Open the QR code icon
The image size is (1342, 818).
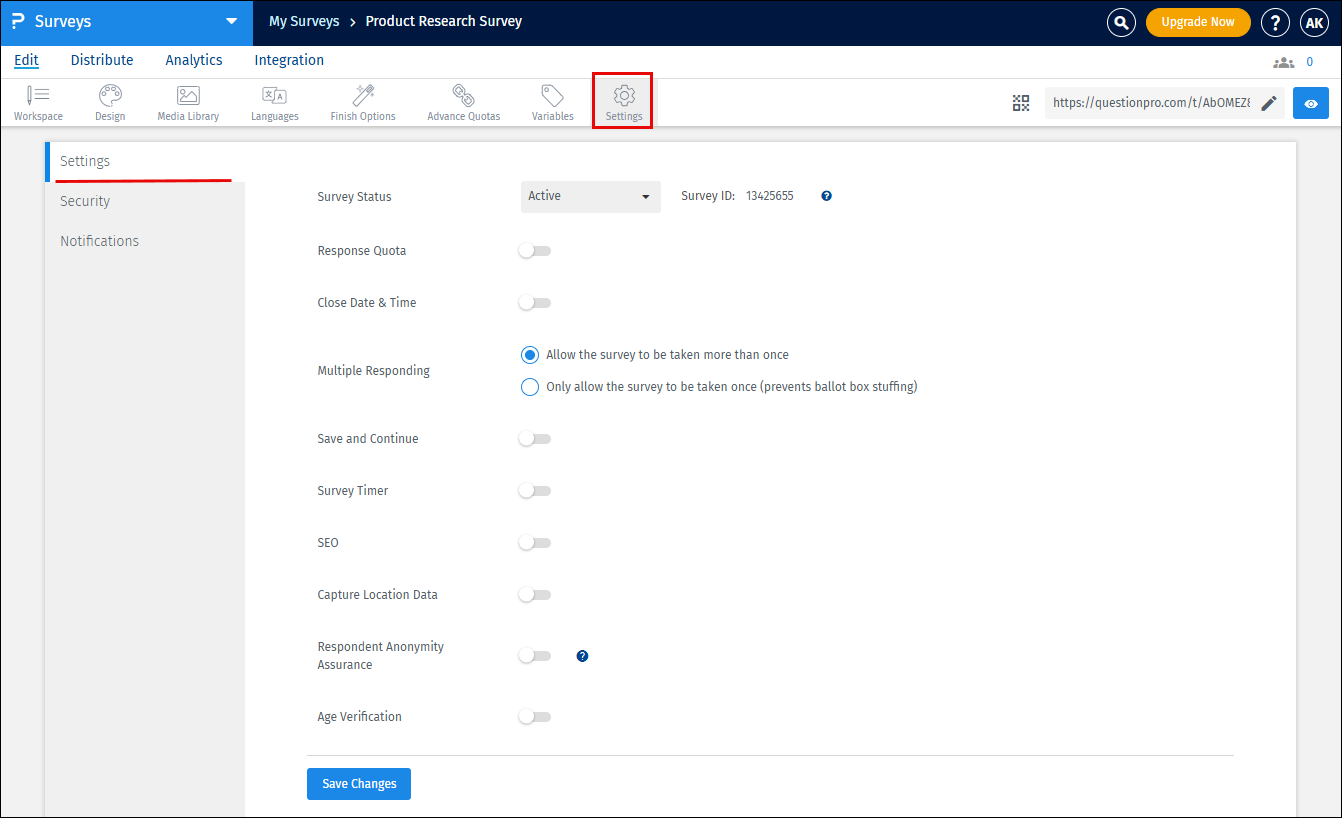[1021, 102]
